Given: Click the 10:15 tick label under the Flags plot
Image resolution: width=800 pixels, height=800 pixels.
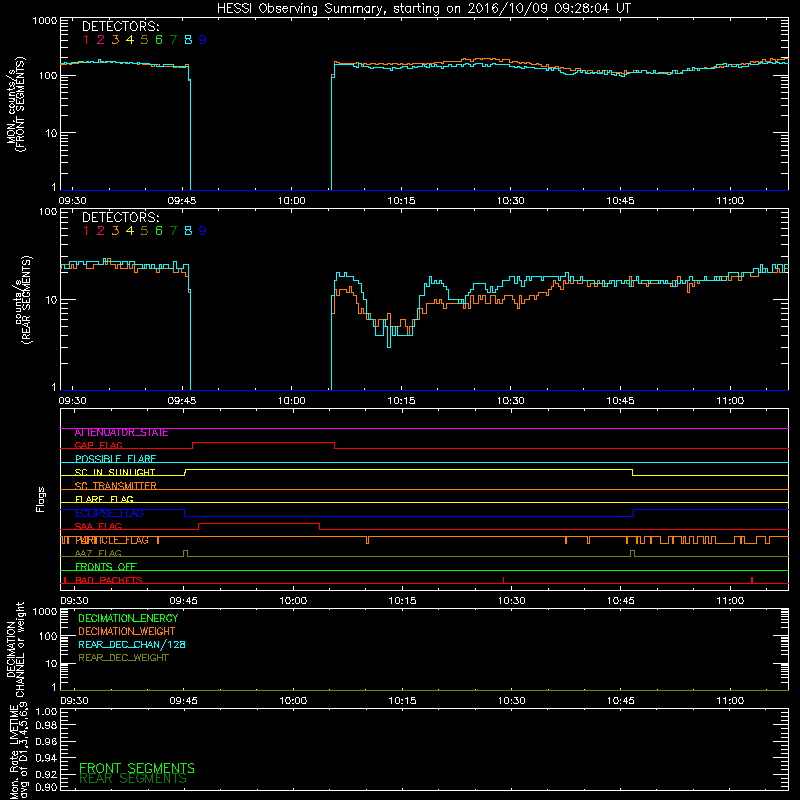Looking at the screenshot, I should click(x=403, y=601).
